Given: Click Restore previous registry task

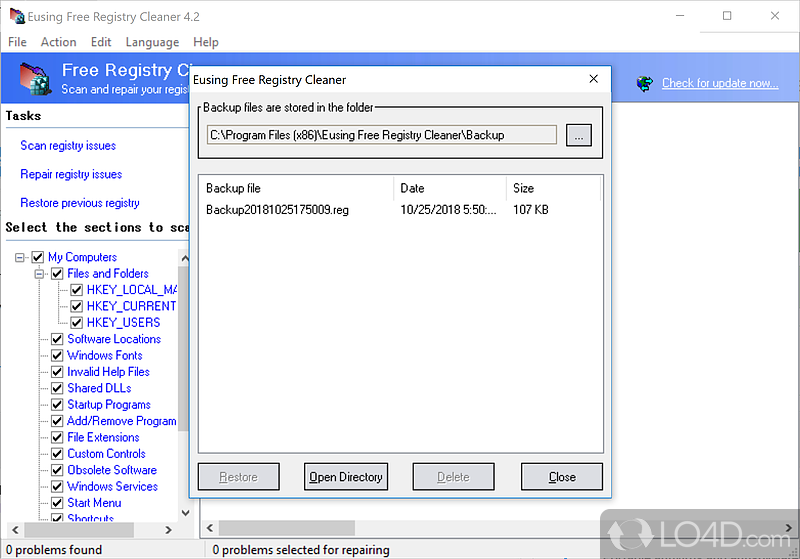Looking at the screenshot, I should point(80,203).
